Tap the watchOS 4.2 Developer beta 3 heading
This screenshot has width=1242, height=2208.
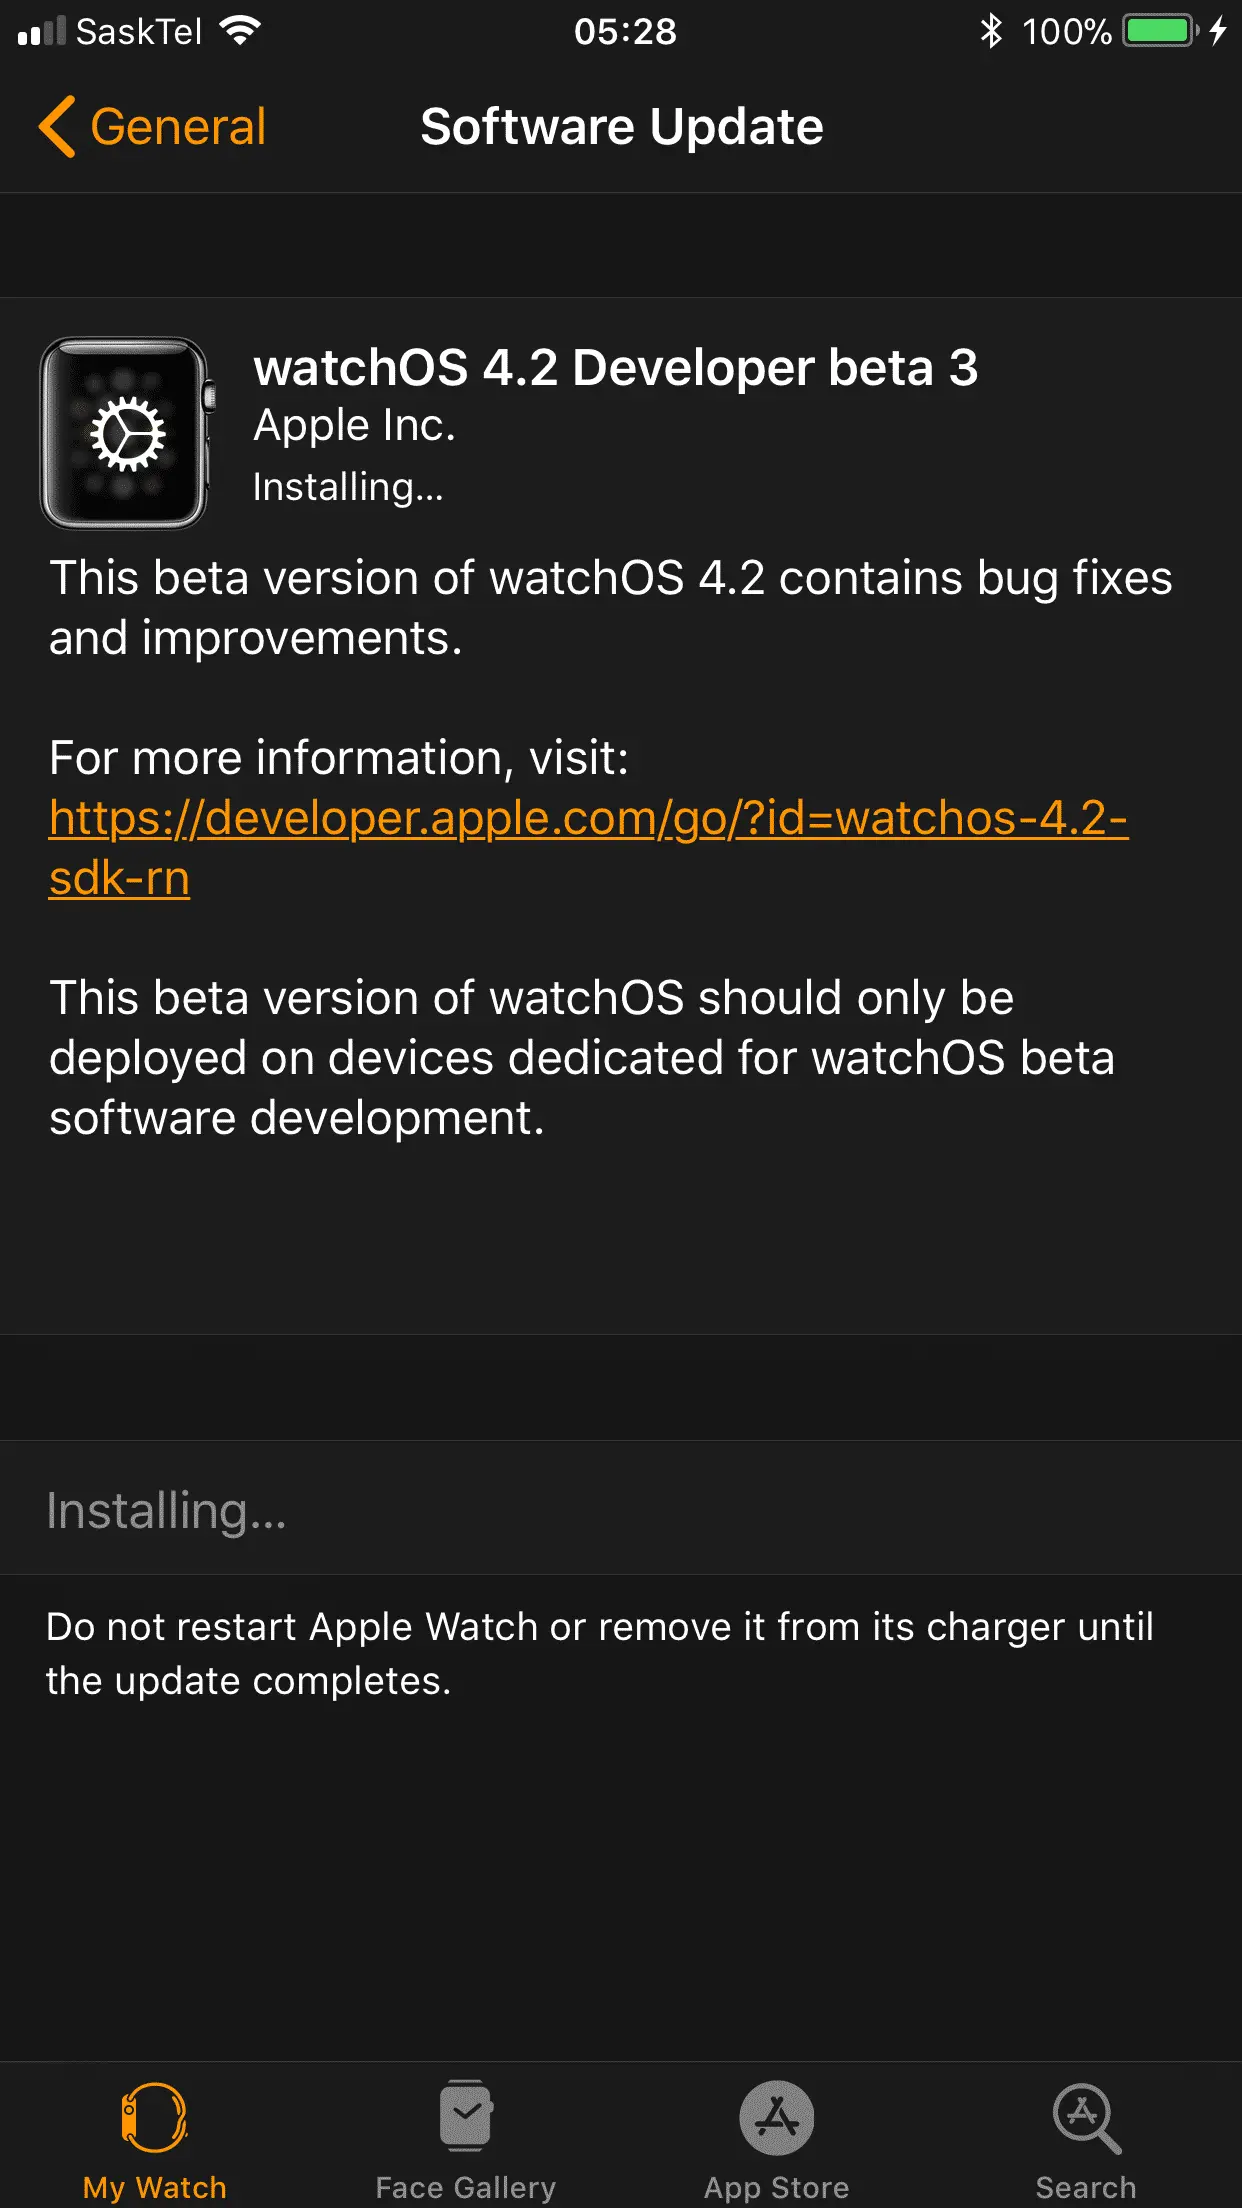pos(615,367)
